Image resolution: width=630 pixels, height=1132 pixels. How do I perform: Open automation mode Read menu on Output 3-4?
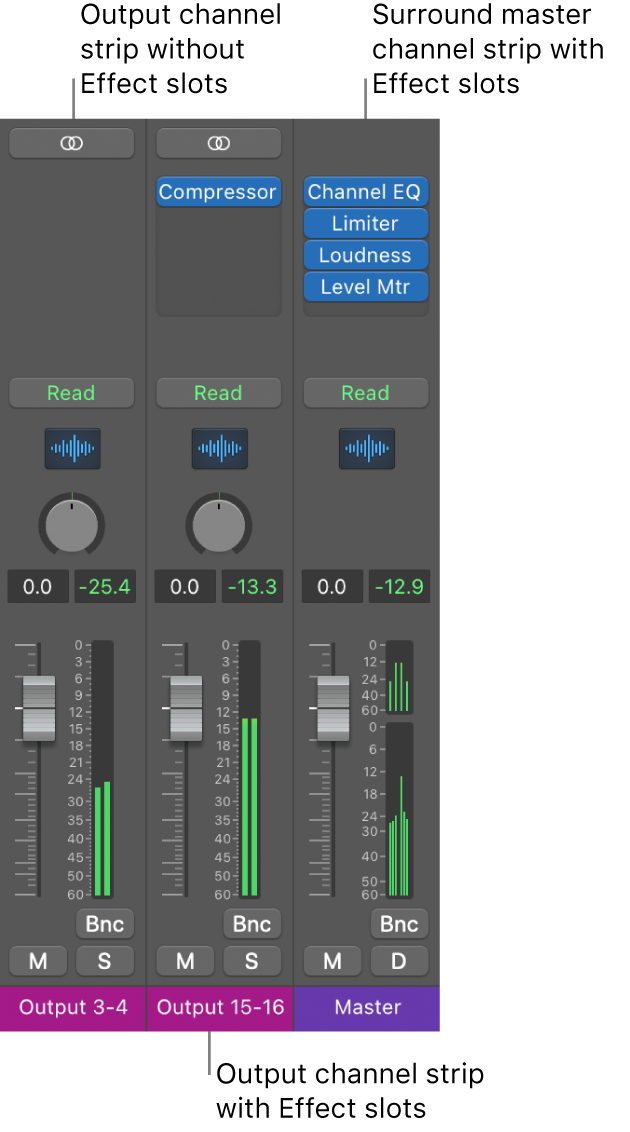point(71,393)
